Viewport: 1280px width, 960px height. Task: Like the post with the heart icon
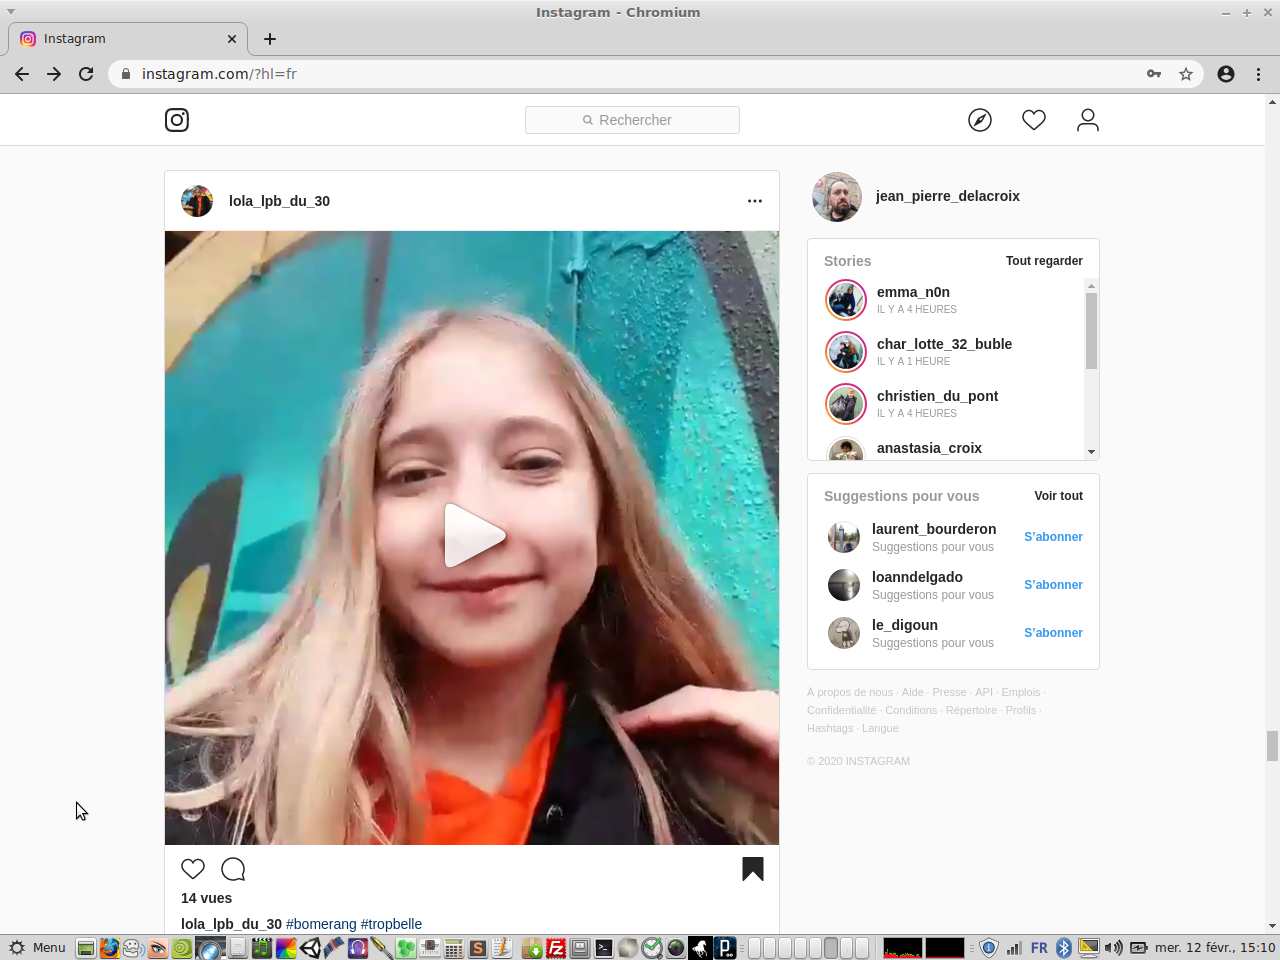pyautogui.click(x=193, y=869)
